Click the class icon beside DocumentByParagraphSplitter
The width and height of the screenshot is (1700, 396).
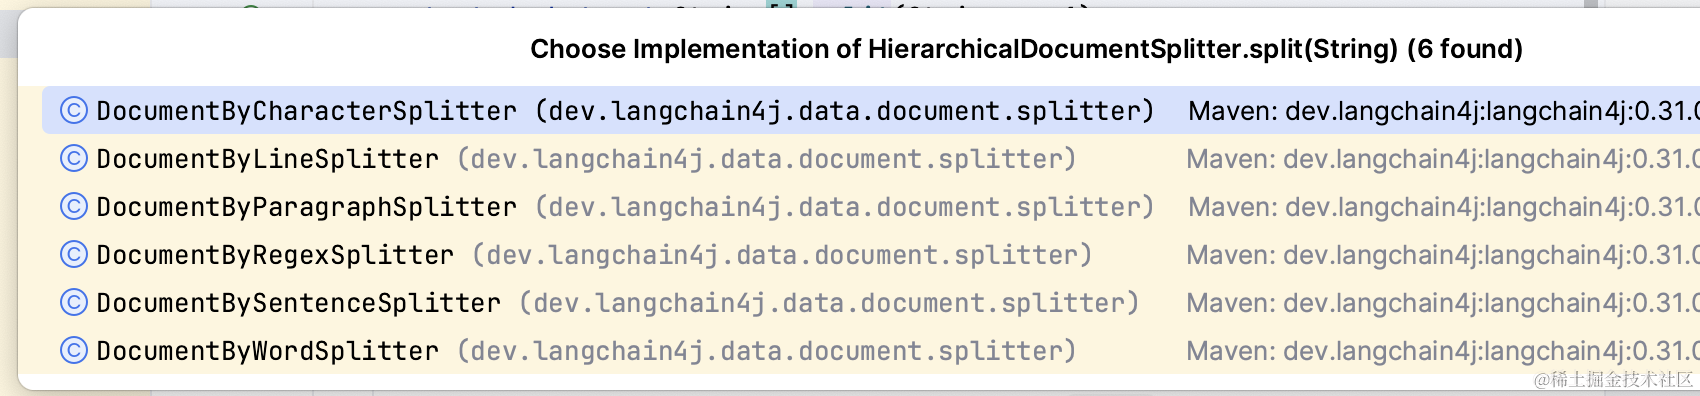[74, 206]
